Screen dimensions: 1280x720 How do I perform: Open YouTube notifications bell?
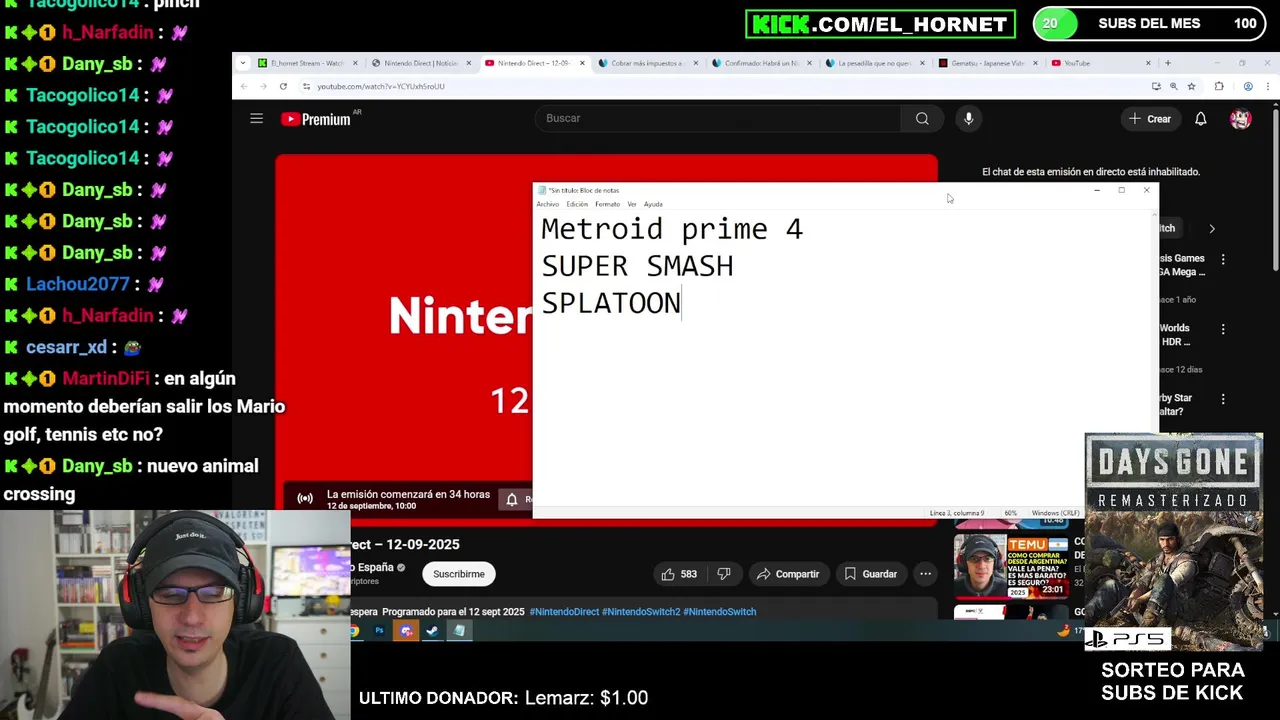tap(1200, 119)
